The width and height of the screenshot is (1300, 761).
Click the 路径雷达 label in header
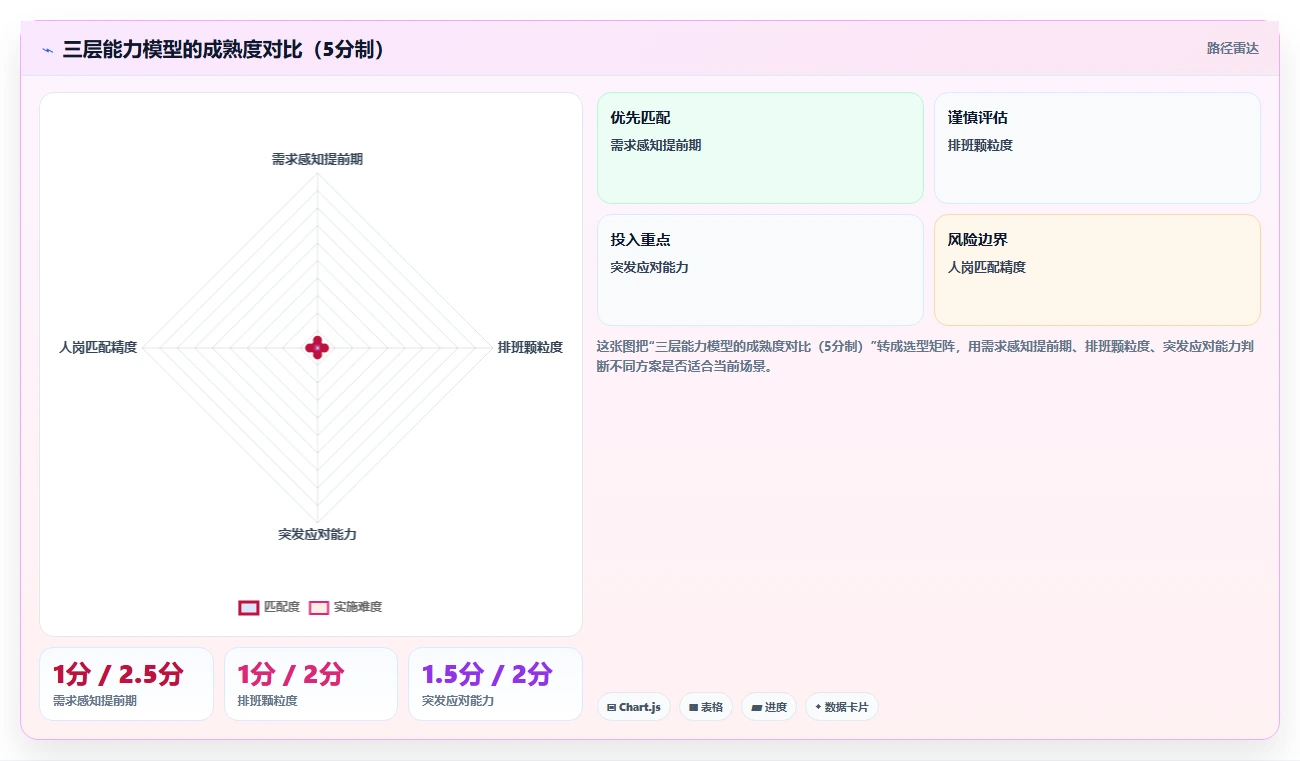point(1233,48)
